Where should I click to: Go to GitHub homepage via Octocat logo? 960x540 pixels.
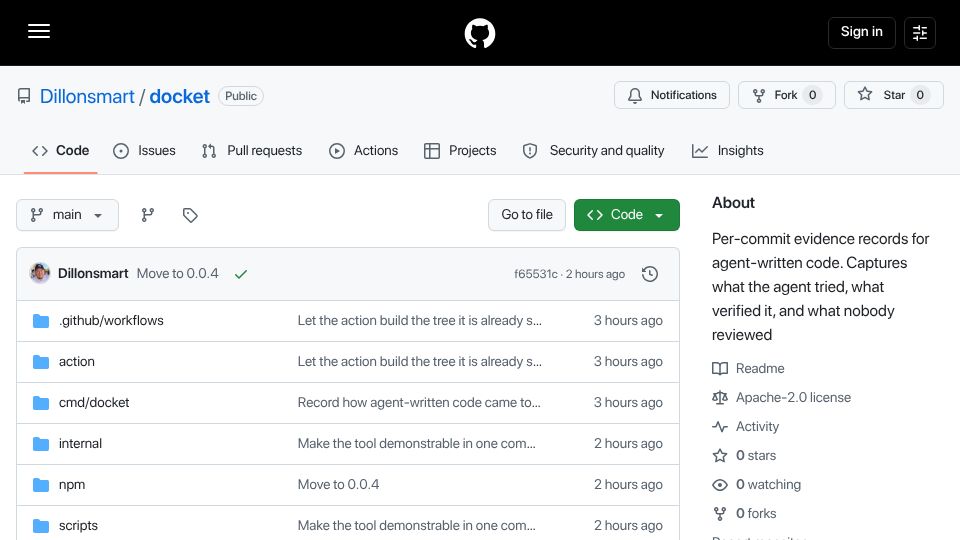(480, 33)
